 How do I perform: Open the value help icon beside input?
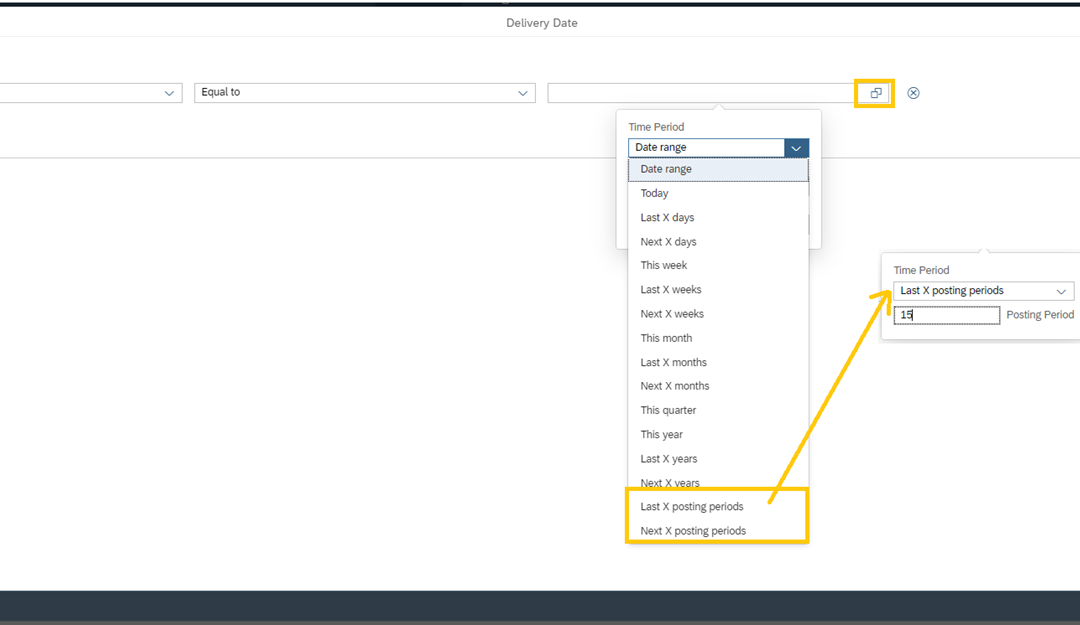(875, 93)
